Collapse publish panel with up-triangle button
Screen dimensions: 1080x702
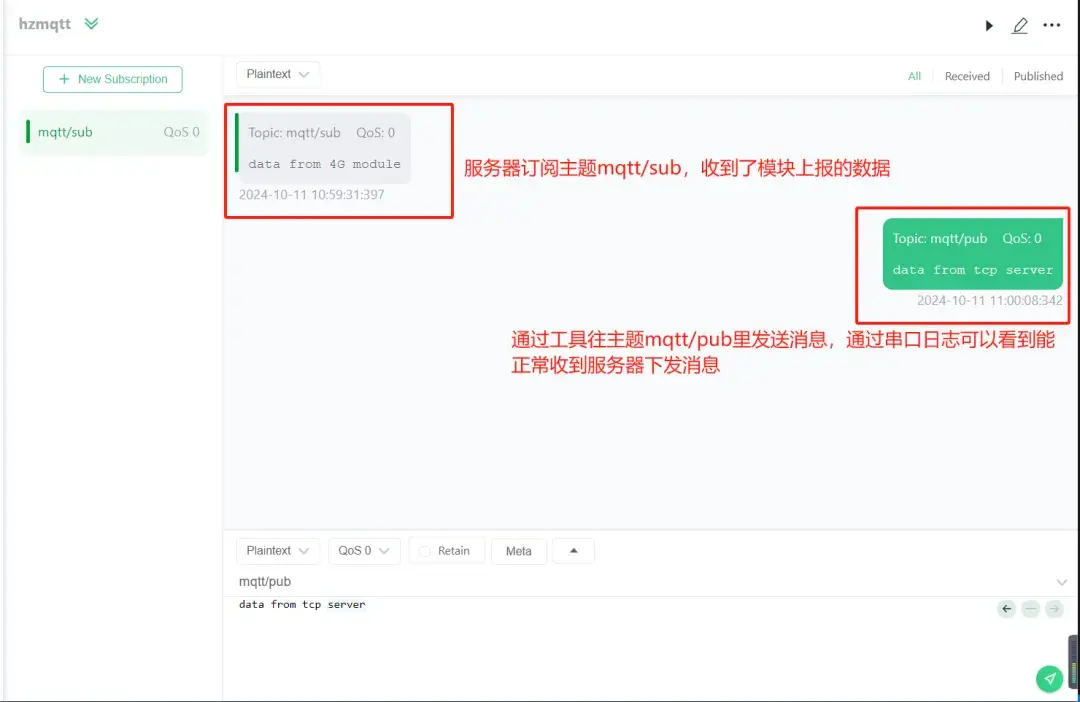tap(573, 551)
